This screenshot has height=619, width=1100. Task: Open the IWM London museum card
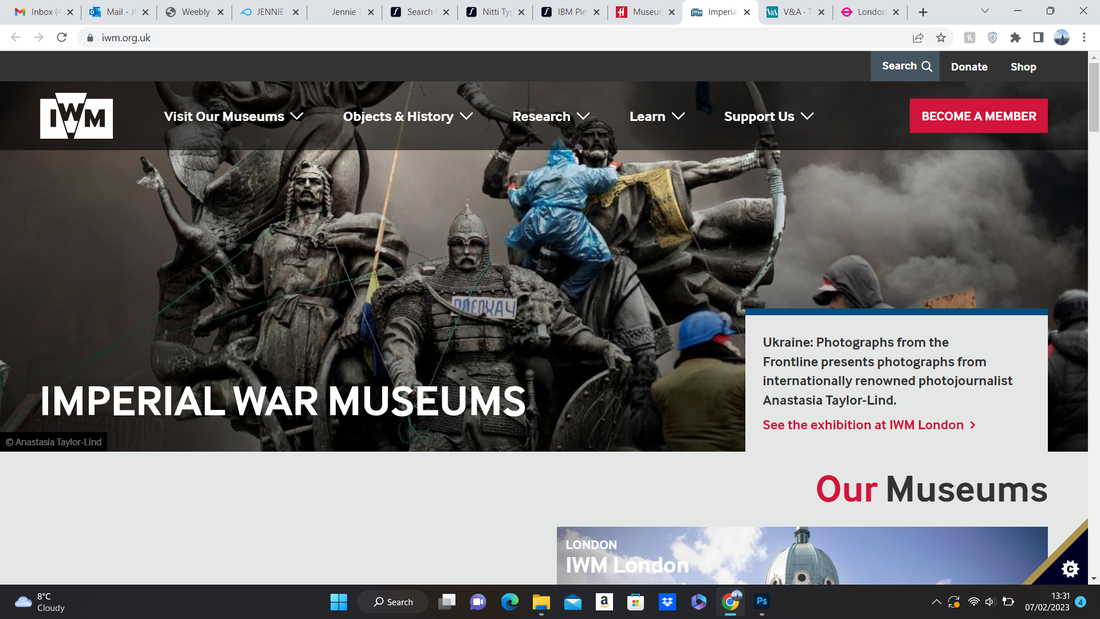click(802, 555)
